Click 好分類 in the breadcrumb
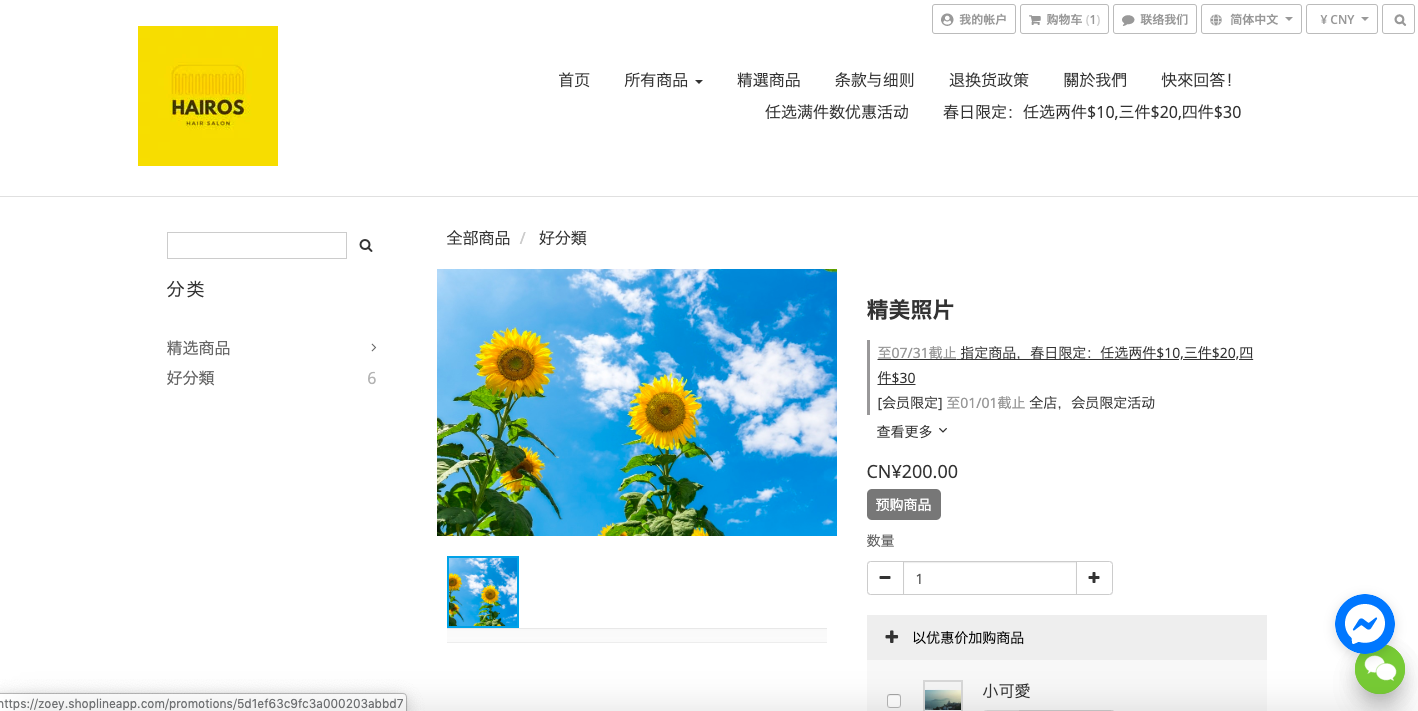1418x711 pixels. pyautogui.click(x=562, y=238)
